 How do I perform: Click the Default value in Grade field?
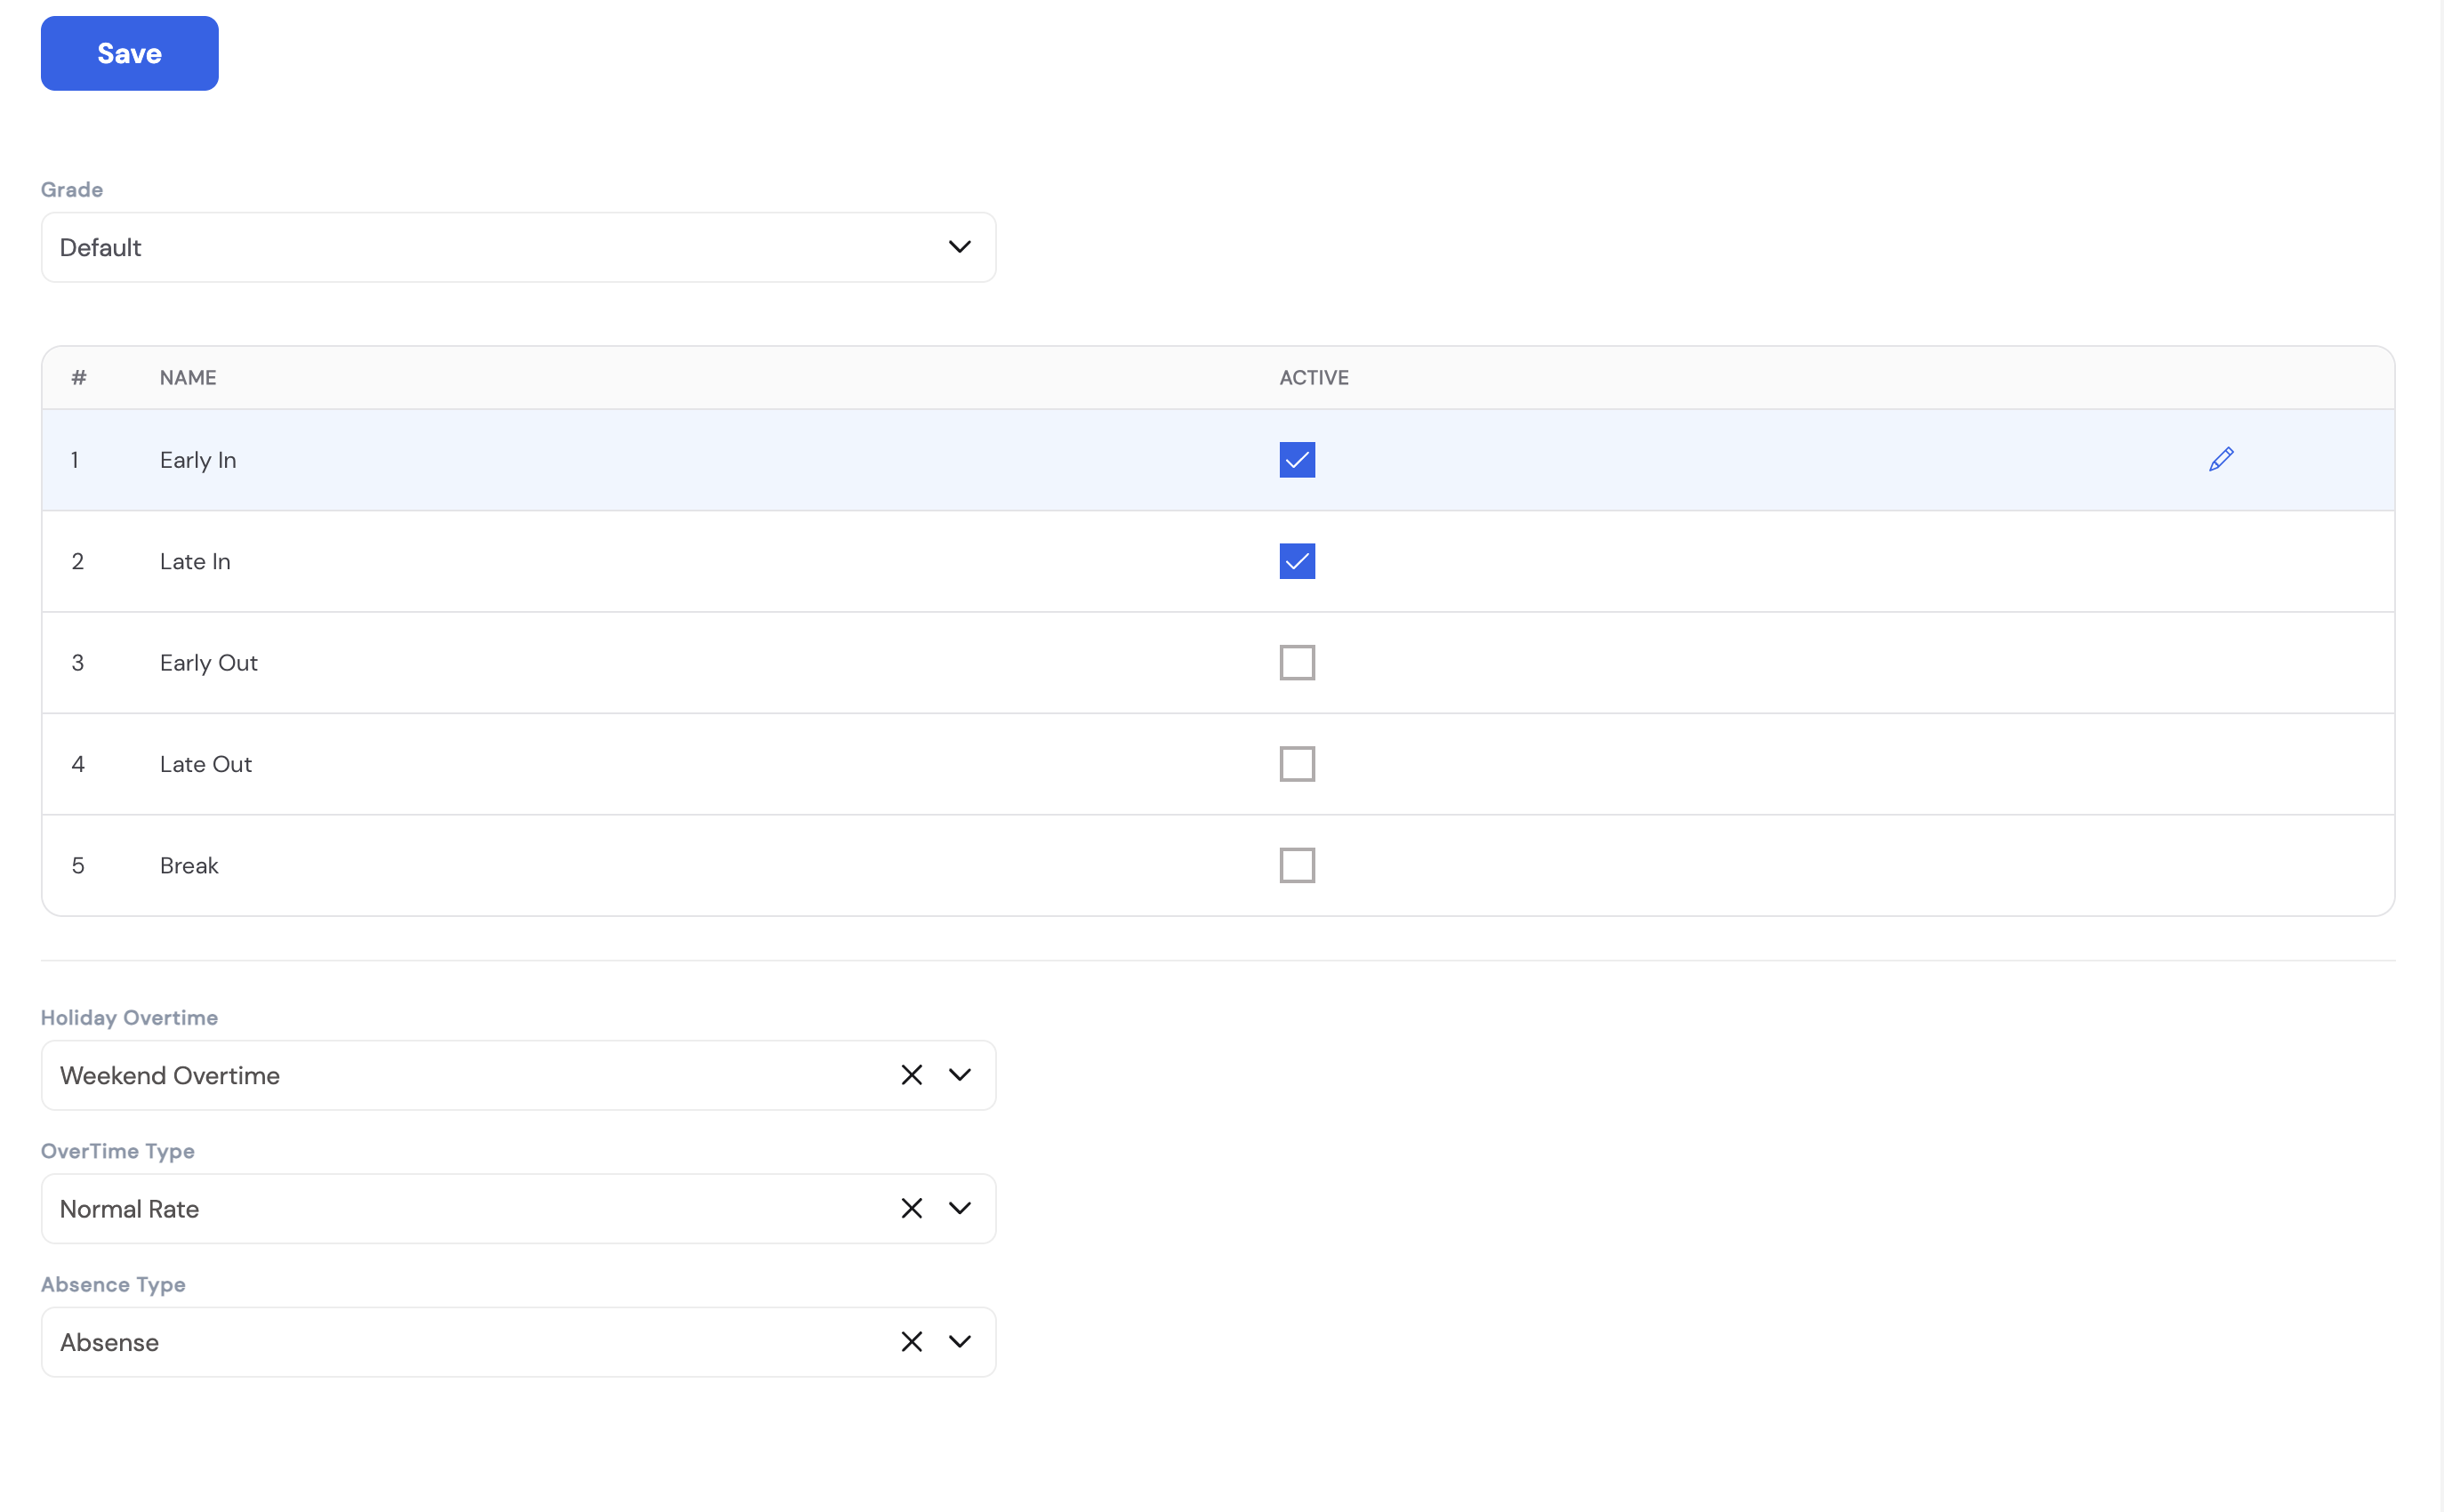pyautogui.click(x=100, y=247)
